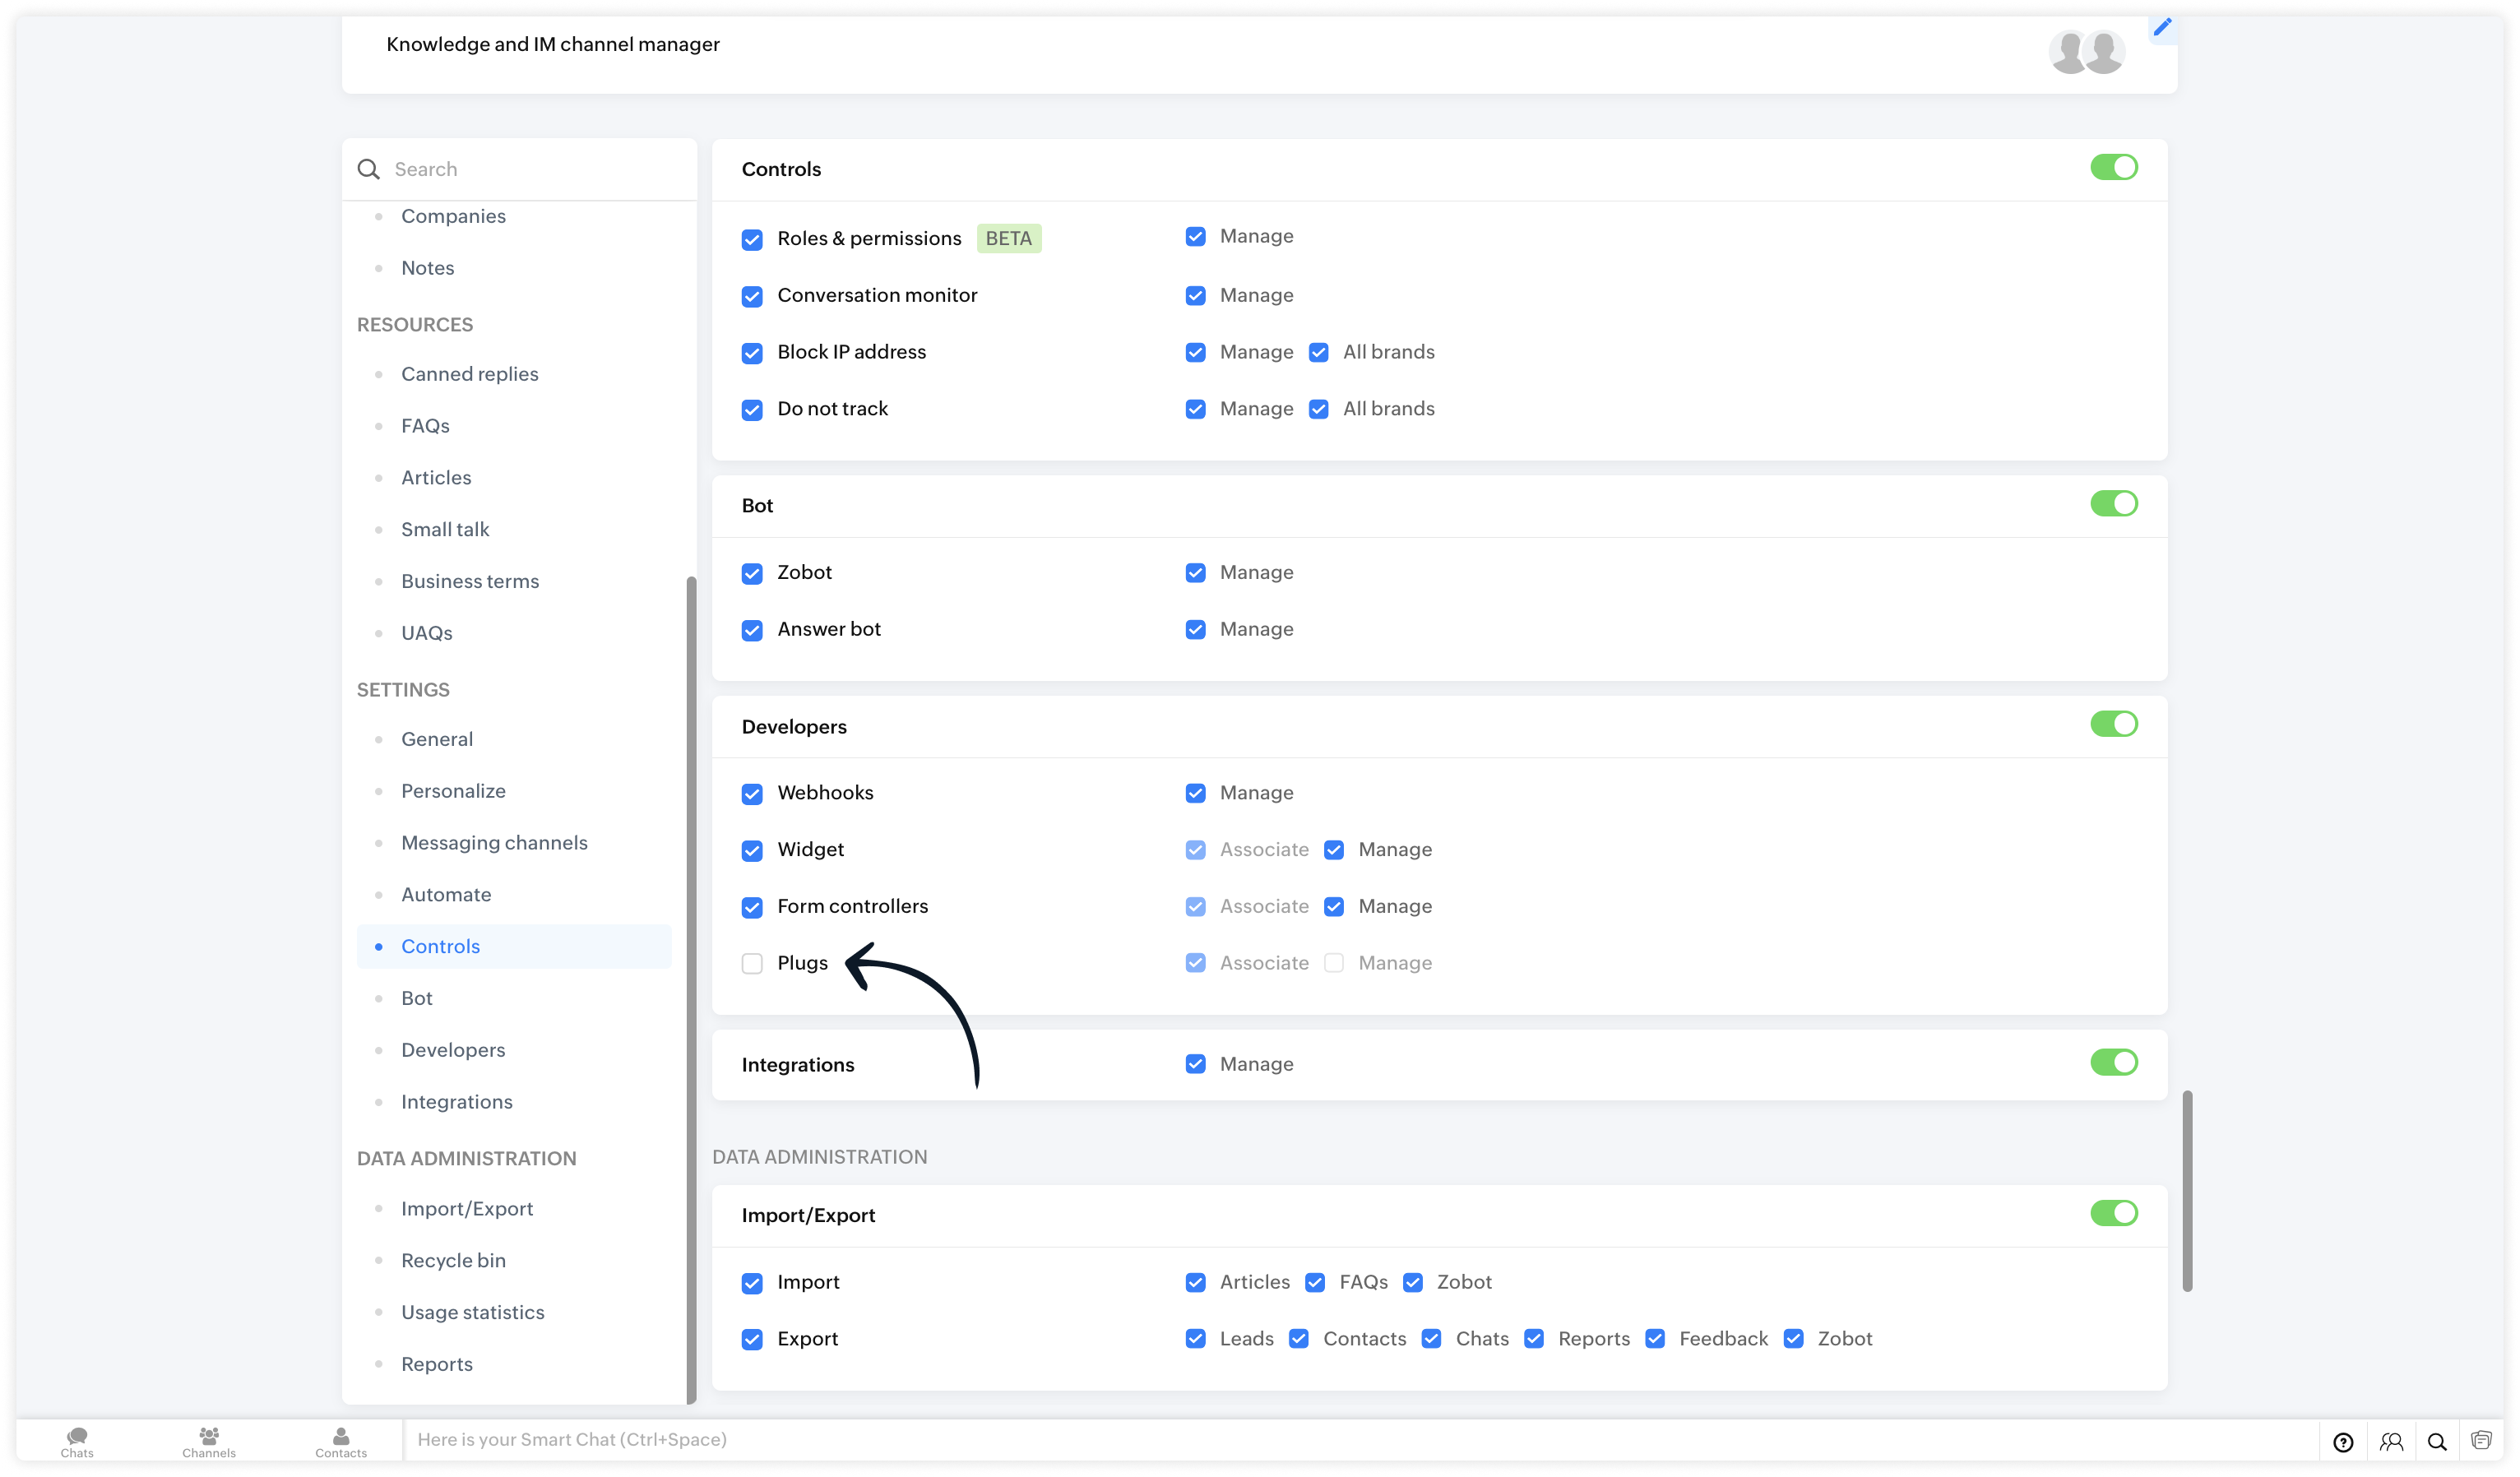2520x1477 pixels.
Task: Turn off the Bot section toggle
Action: [2113, 504]
